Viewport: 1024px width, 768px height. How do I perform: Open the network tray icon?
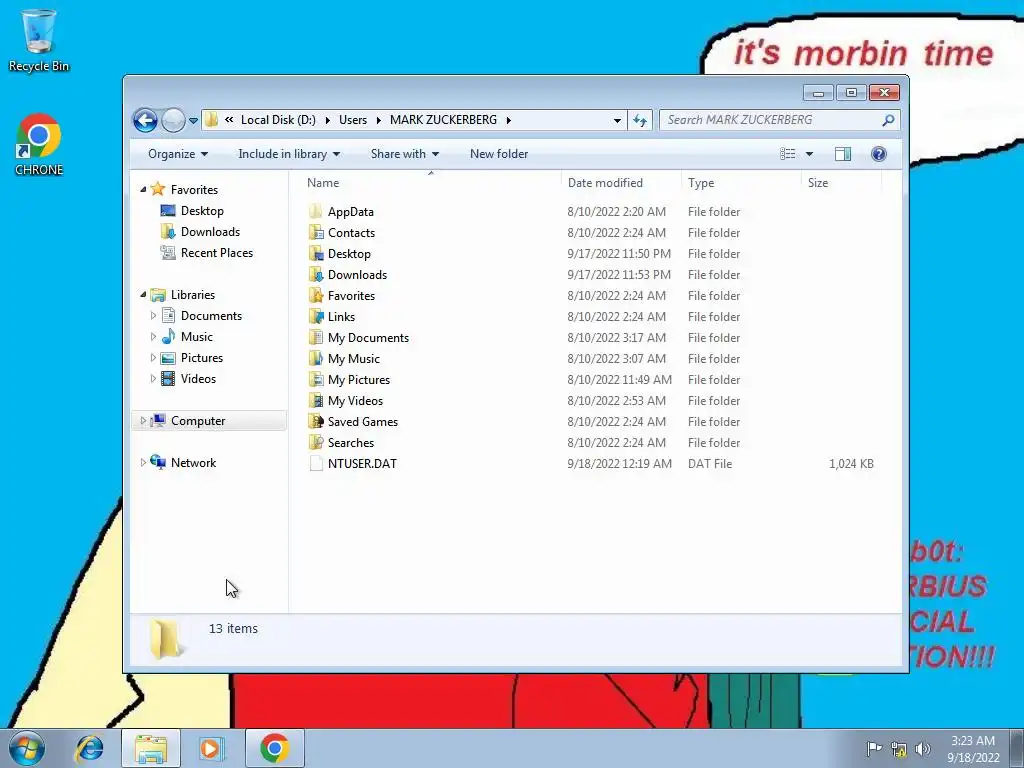coord(899,749)
